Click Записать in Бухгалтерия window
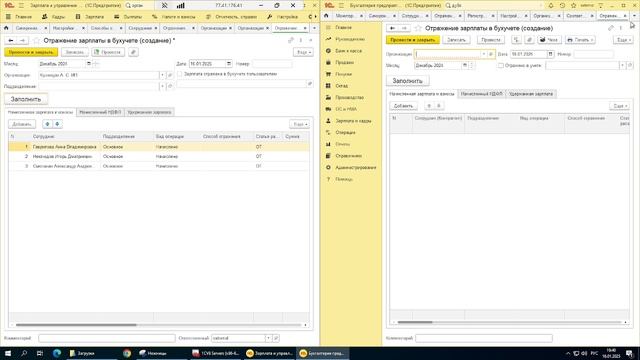This screenshot has width=640, height=360. coord(456,40)
